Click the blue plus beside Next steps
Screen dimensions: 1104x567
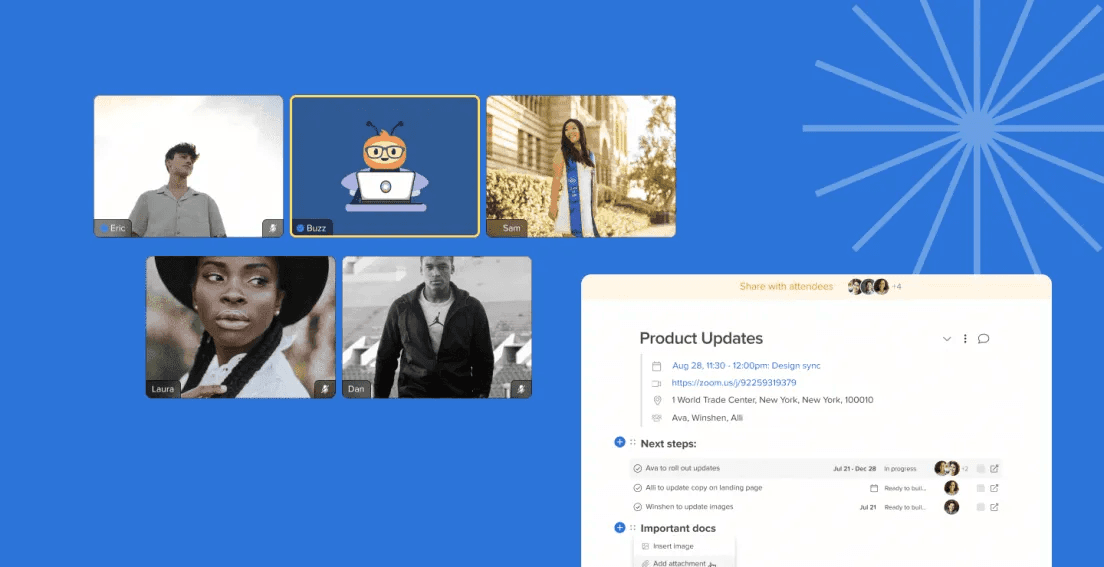pos(620,442)
